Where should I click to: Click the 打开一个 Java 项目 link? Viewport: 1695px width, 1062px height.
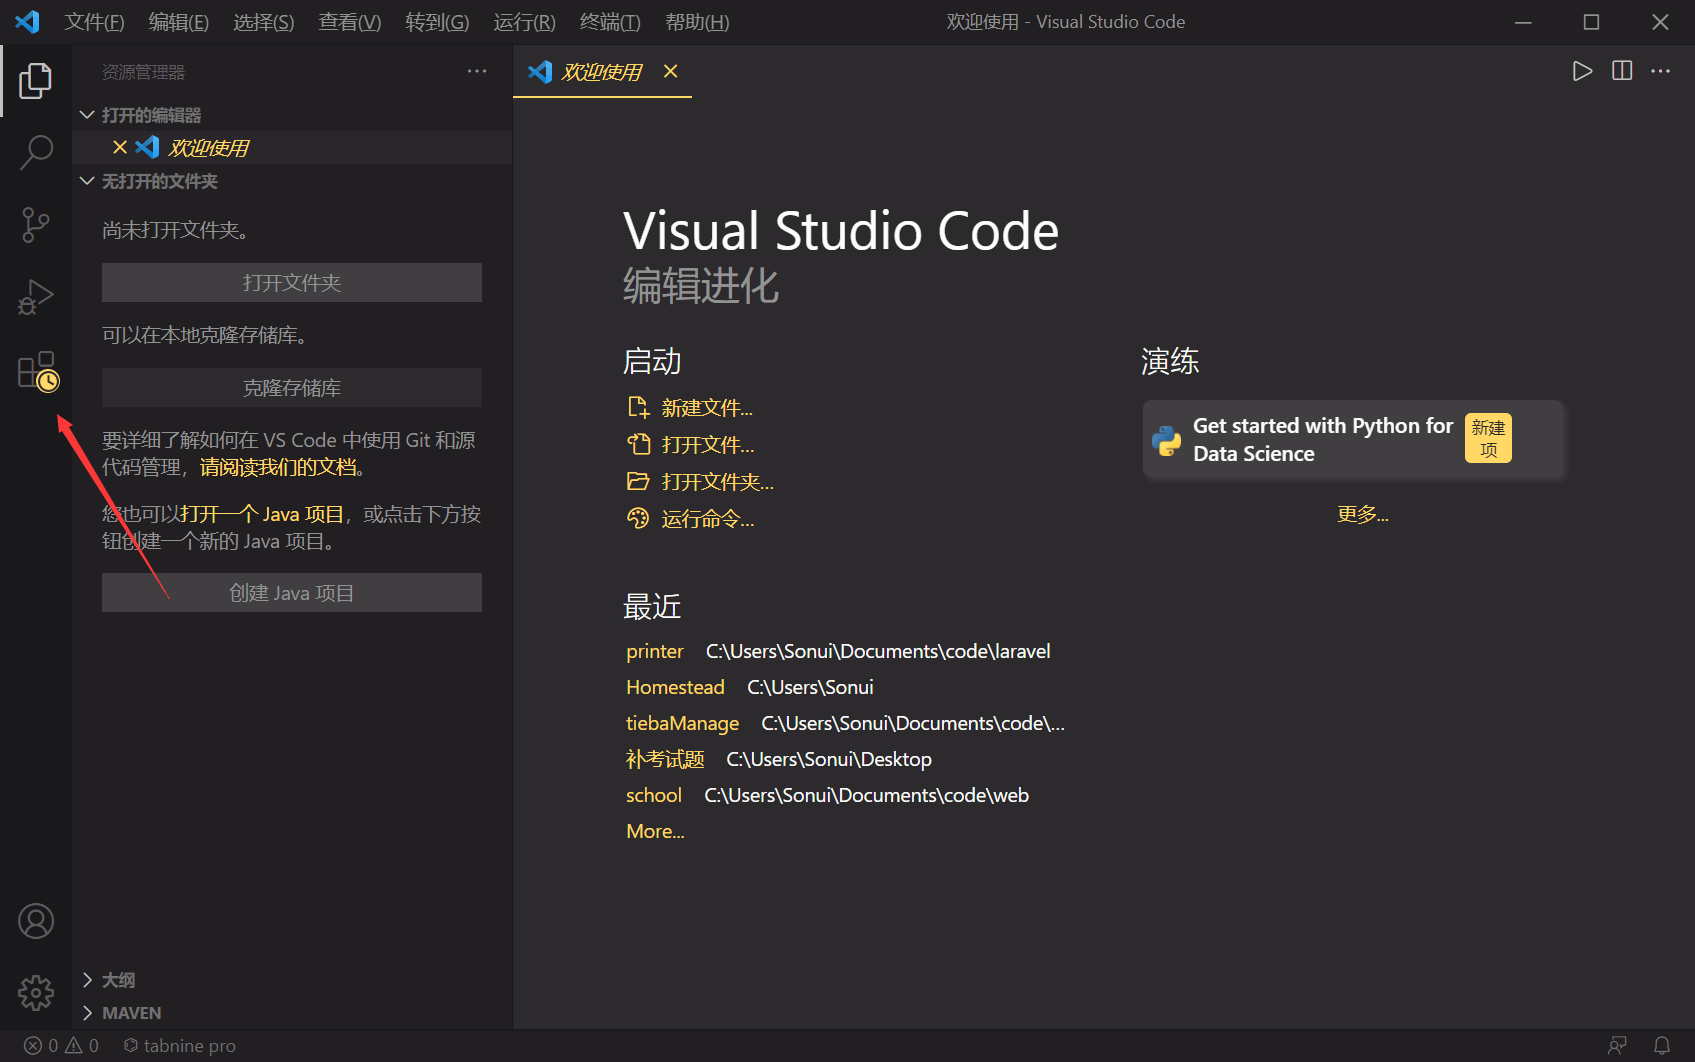click(x=262, y=514)
